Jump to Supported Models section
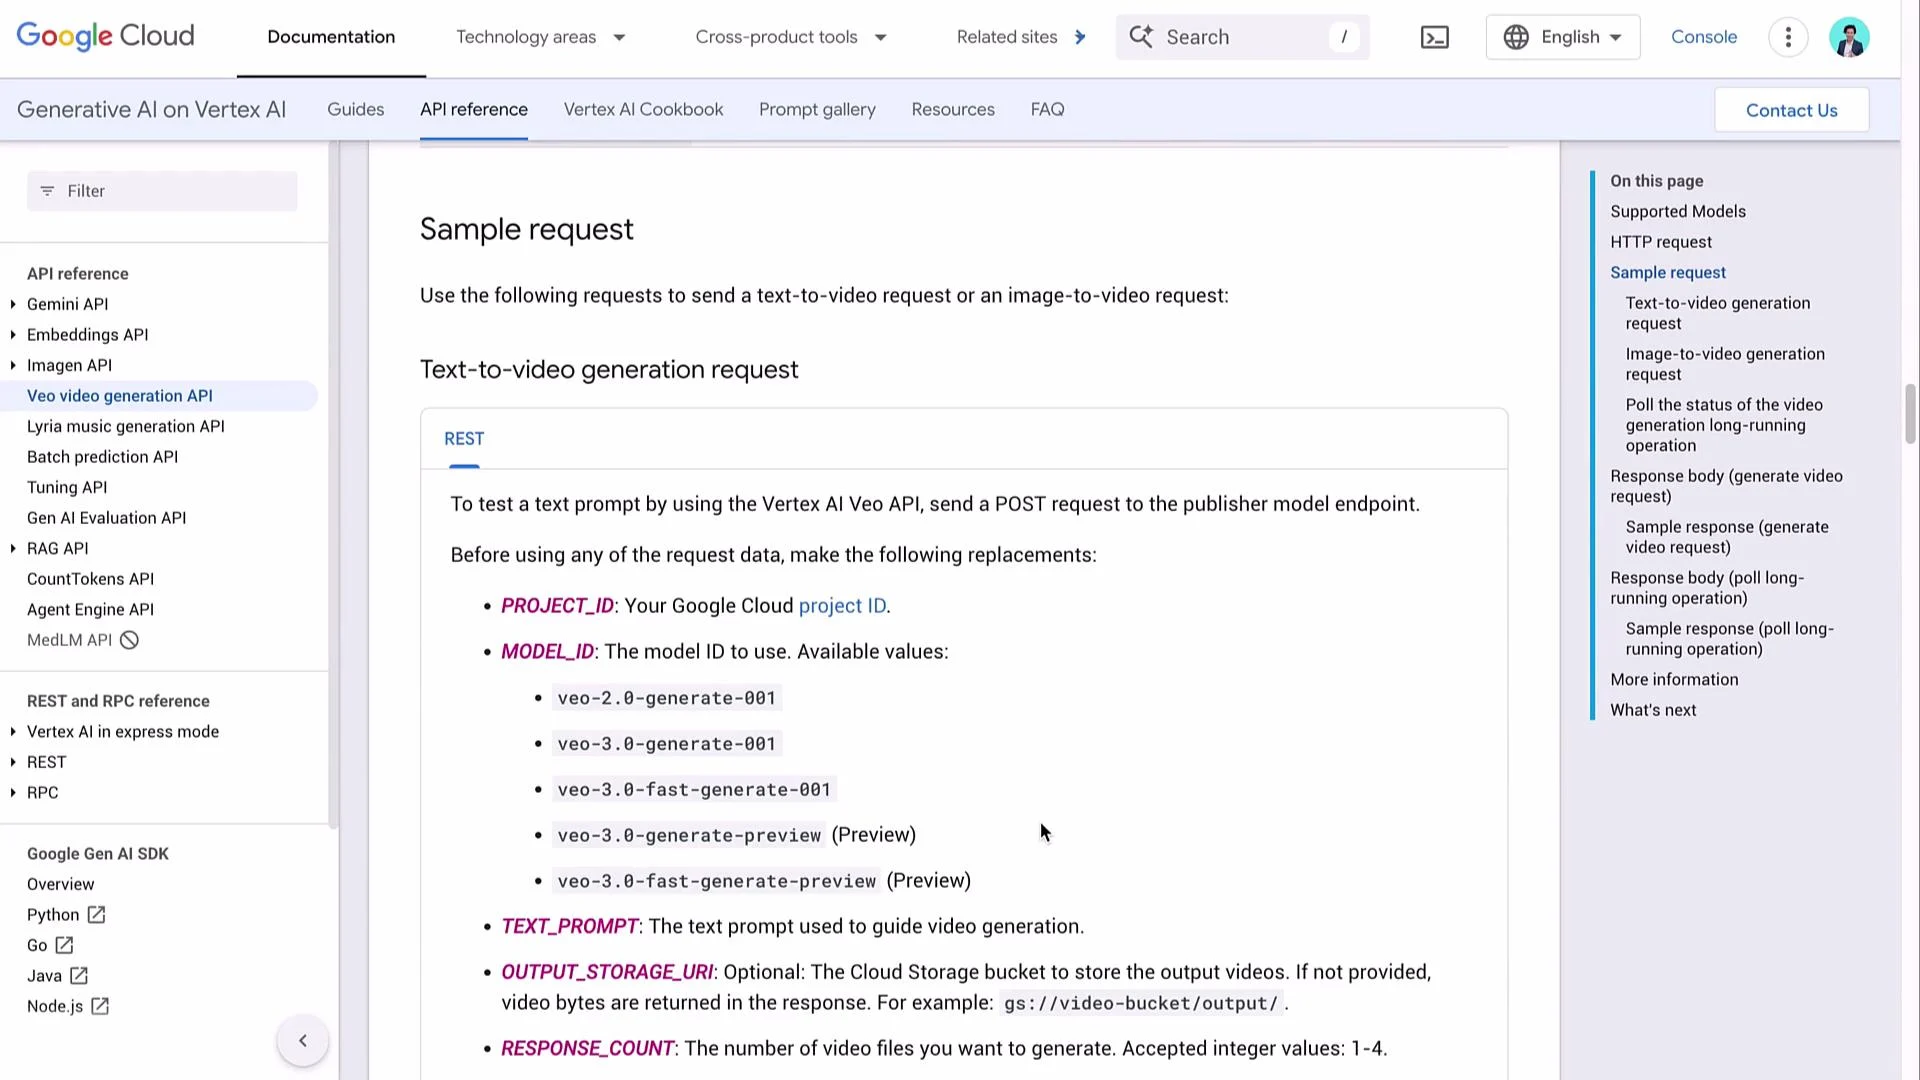 (x=1678, y=212)
